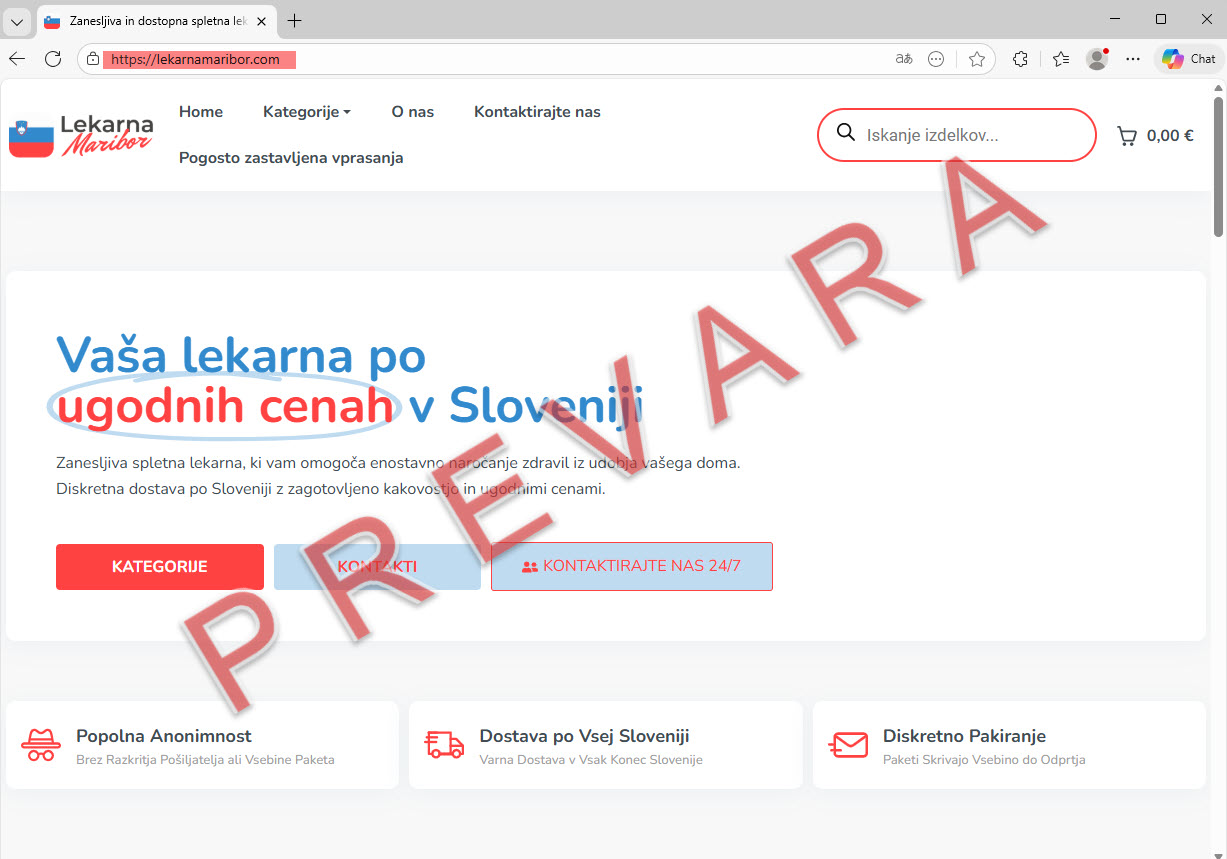Click the browser profile avatar icon
The height and width of the screenshot is (859, 1227).
pos(1097,59)
